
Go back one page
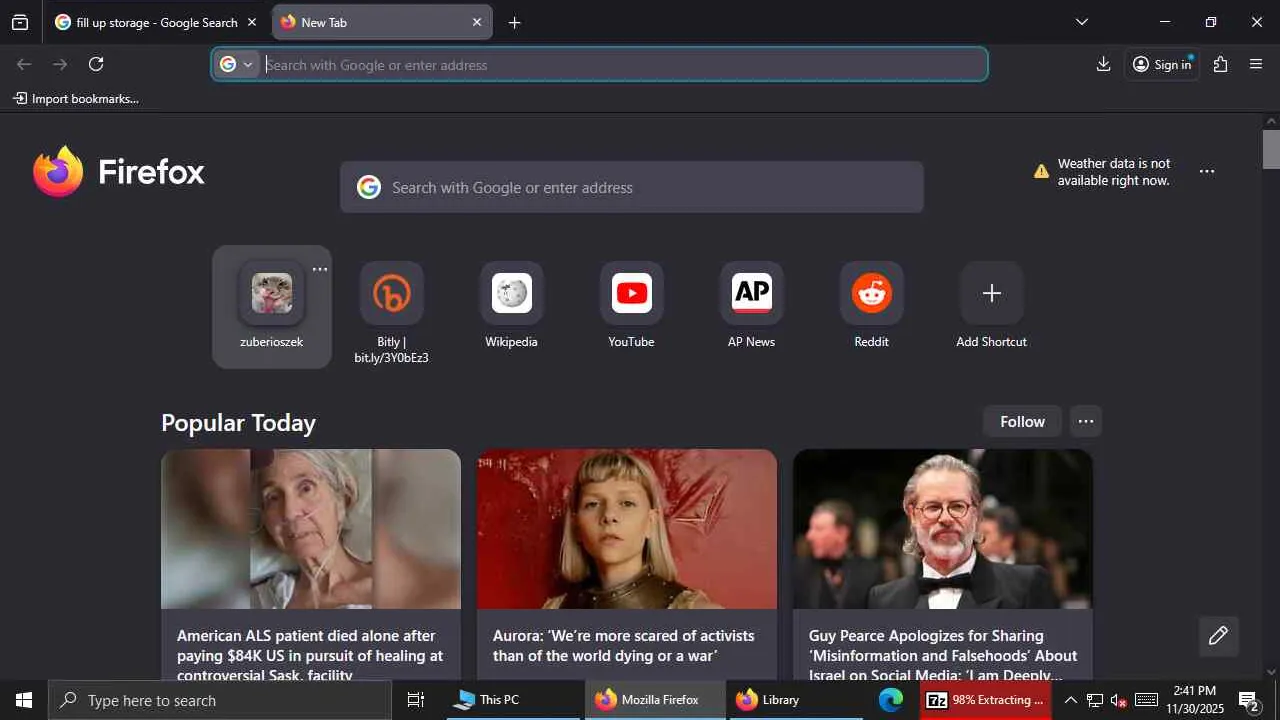click(24, 64)
